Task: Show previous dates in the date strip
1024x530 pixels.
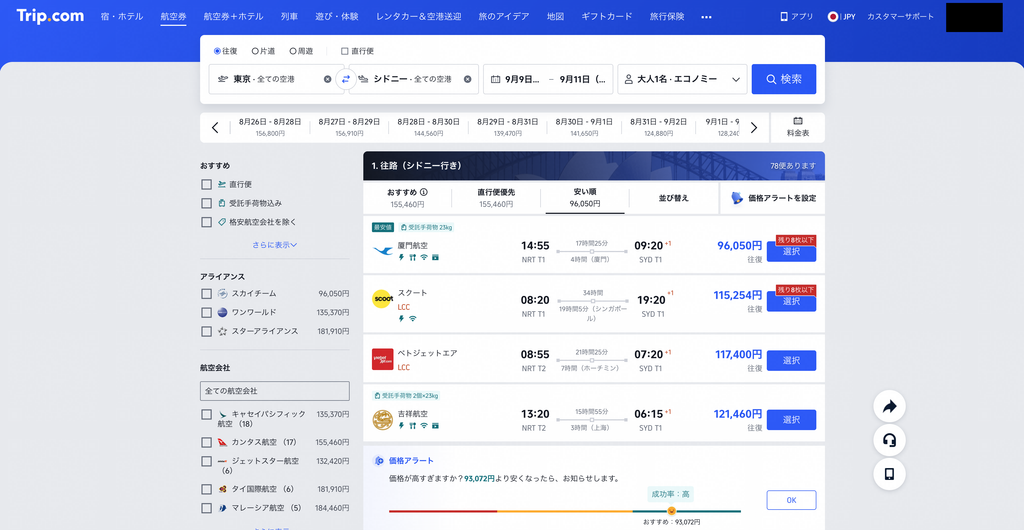Action: [215, 128]
